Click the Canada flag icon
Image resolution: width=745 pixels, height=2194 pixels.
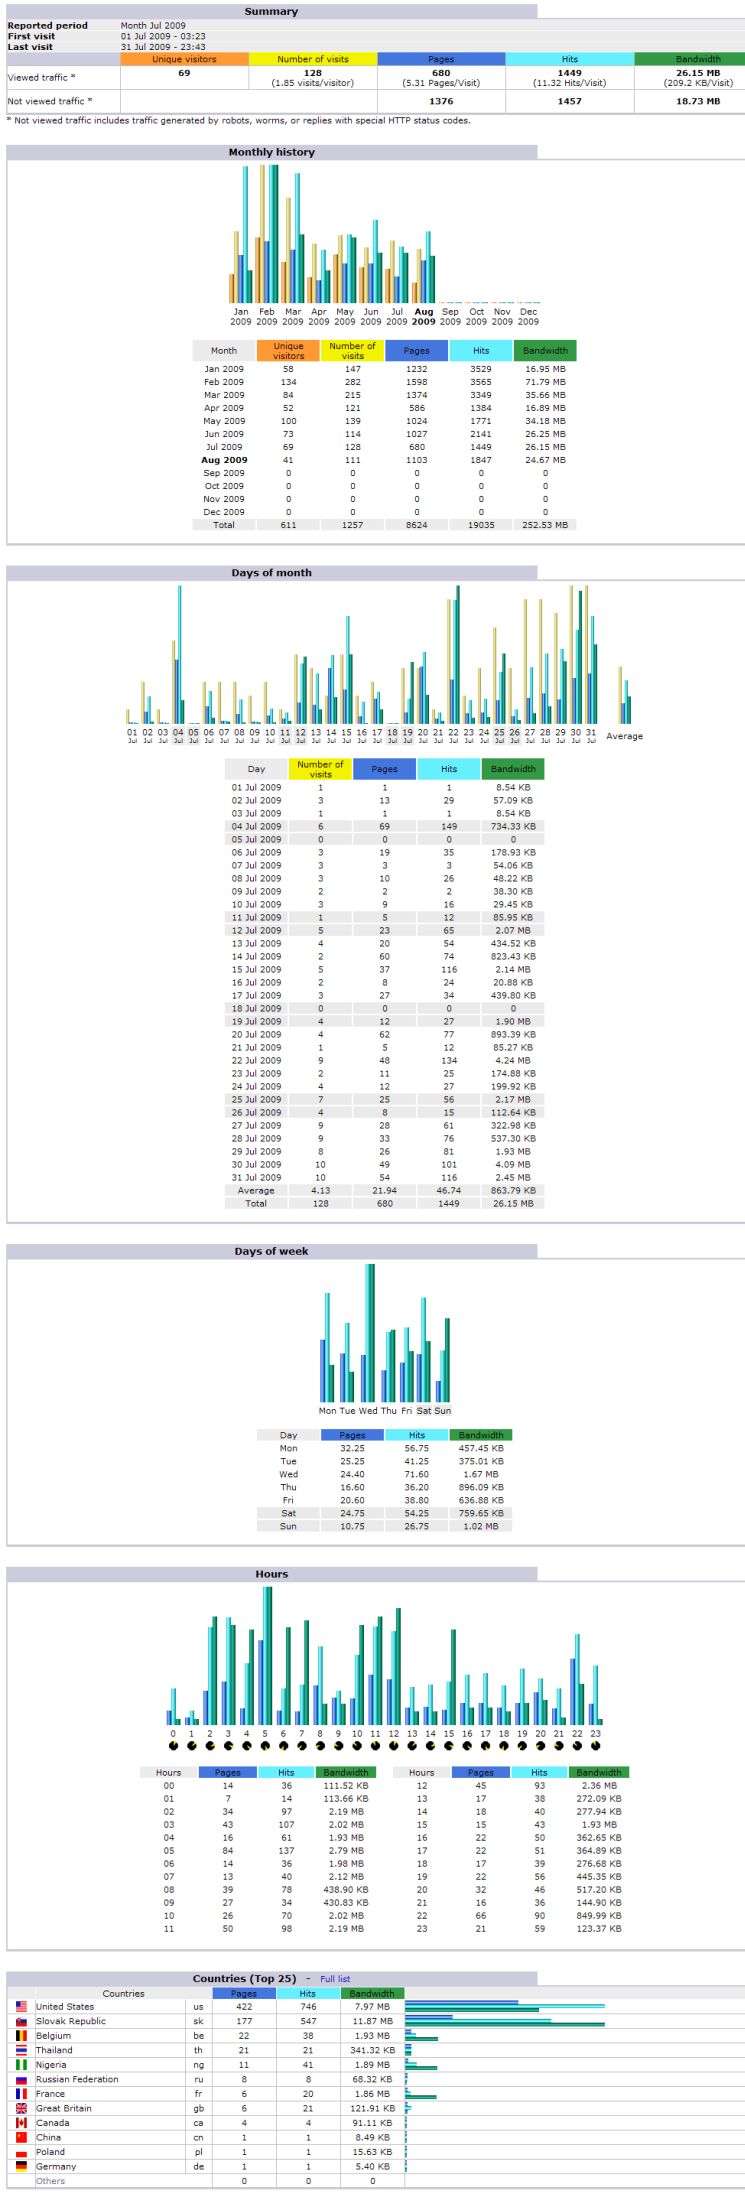click(22, 2122)
